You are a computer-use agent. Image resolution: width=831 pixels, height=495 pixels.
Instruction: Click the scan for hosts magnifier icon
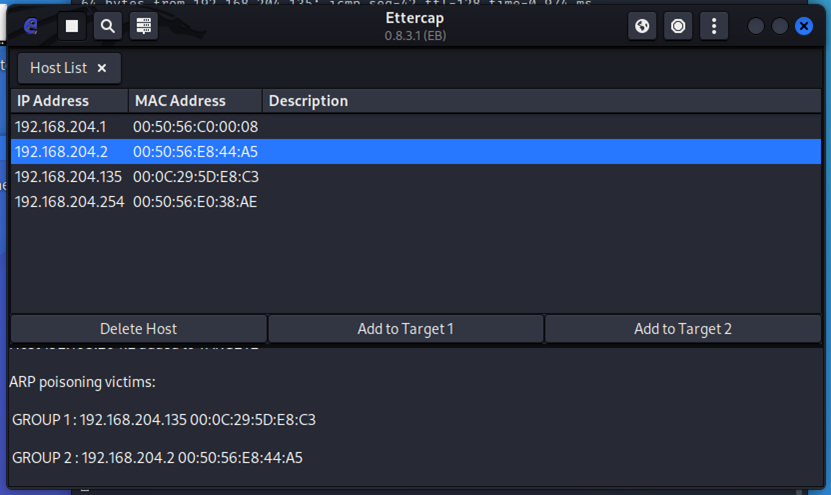107,26
